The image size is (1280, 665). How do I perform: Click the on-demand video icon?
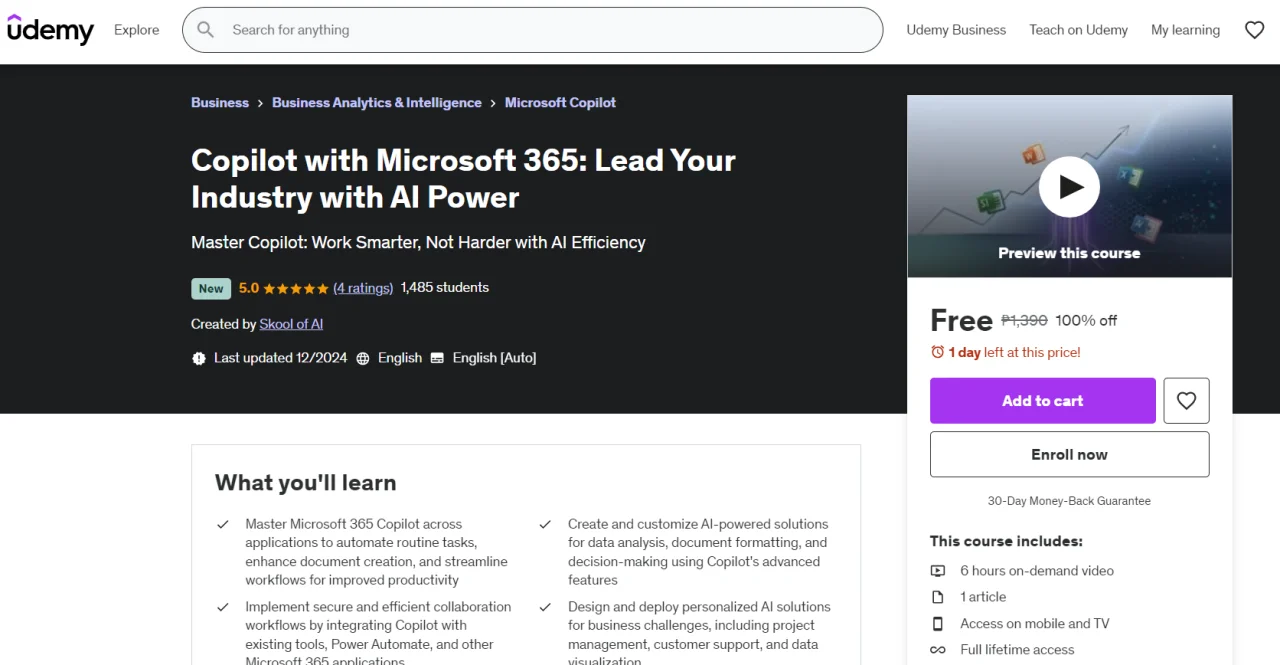pos(938,571)
